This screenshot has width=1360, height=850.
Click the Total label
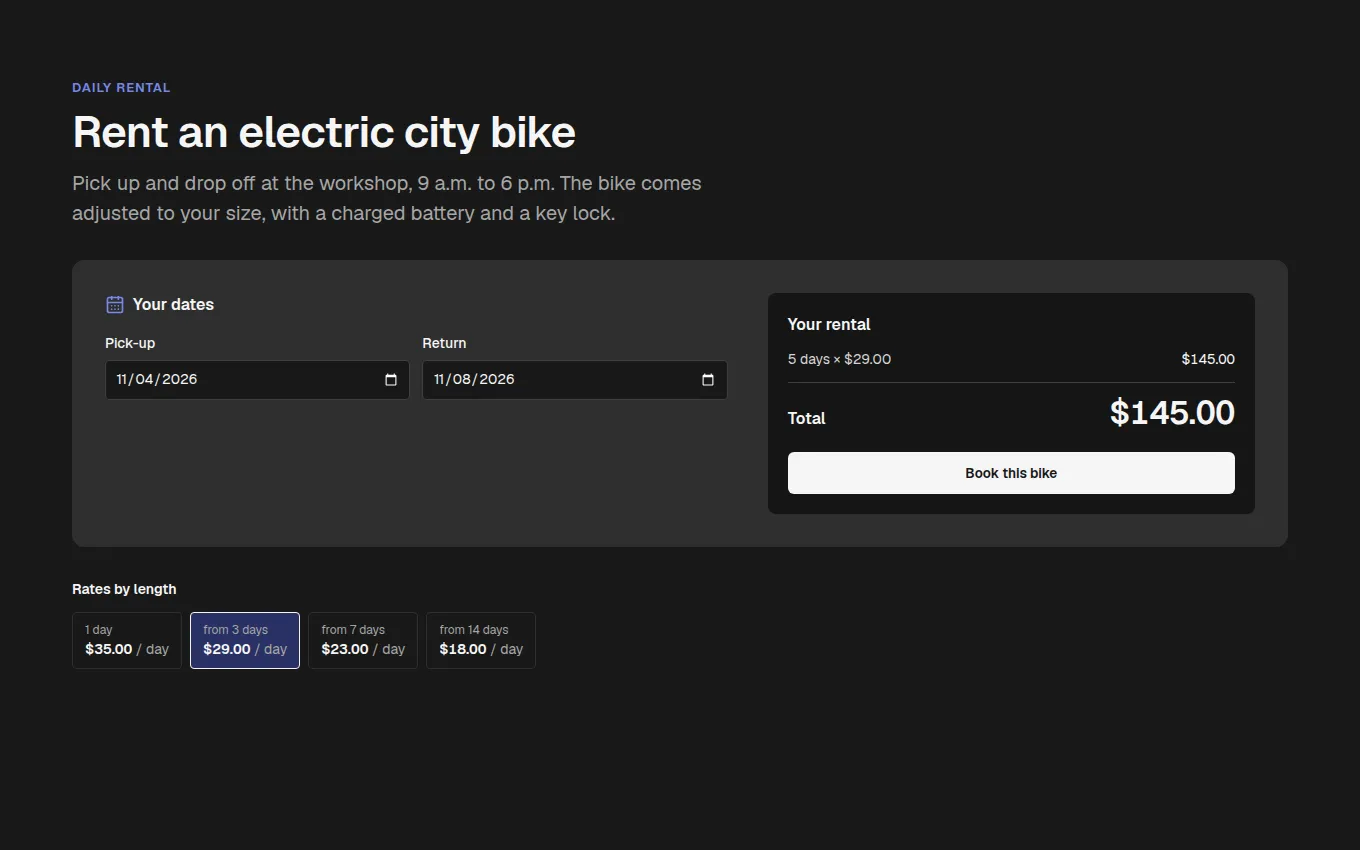point(806,418)
